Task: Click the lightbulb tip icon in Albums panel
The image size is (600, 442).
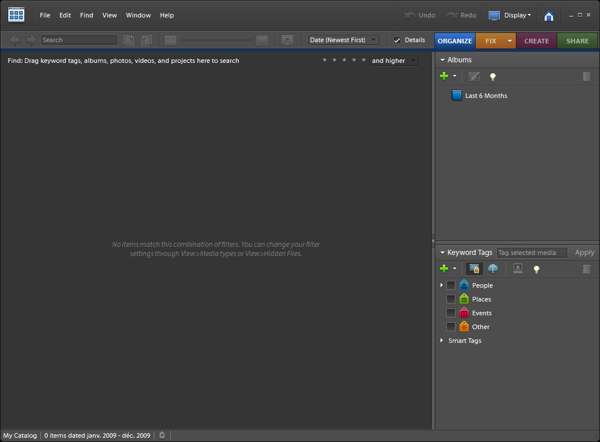Action: click(x=492, y=76)
